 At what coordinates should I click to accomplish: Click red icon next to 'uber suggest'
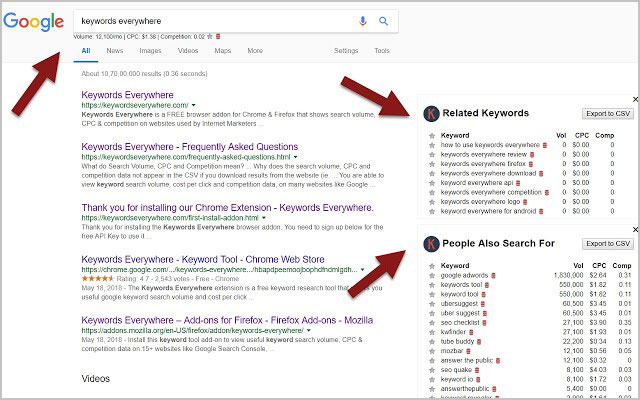(485, 313)
